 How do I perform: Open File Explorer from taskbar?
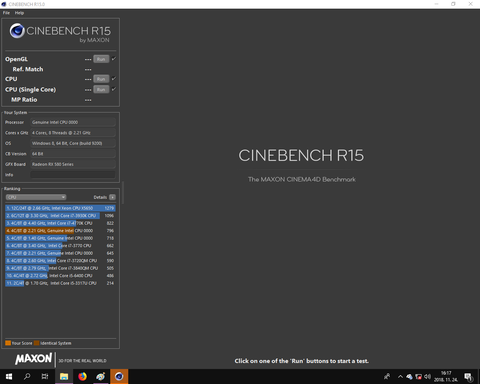[x=64, y=376]
